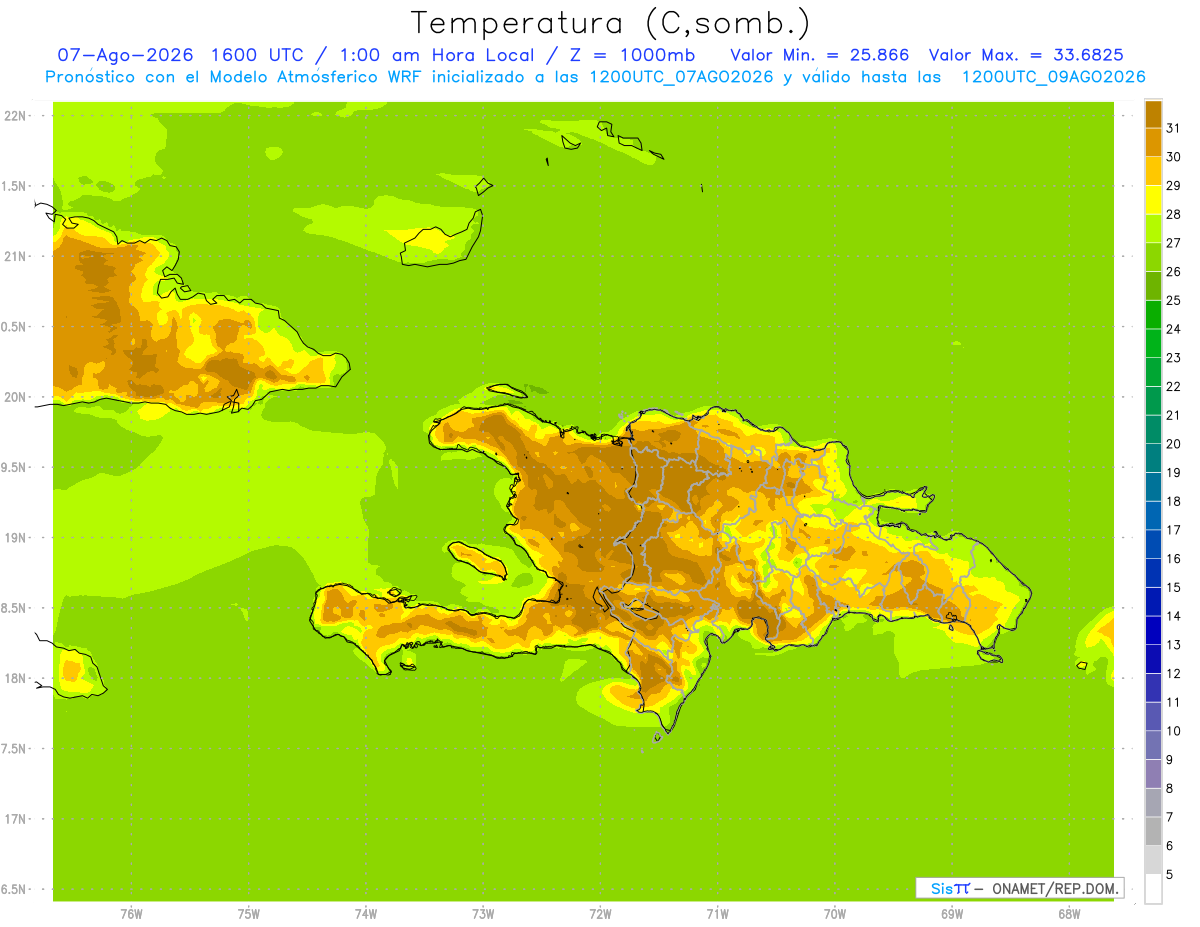Click the latitude label "7.5N"
The image size is (1200, 927).
[x=14, y=749]
